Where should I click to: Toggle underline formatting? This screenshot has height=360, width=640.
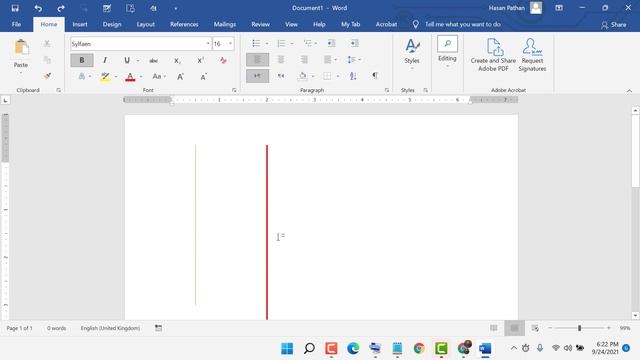pos(127,60)
